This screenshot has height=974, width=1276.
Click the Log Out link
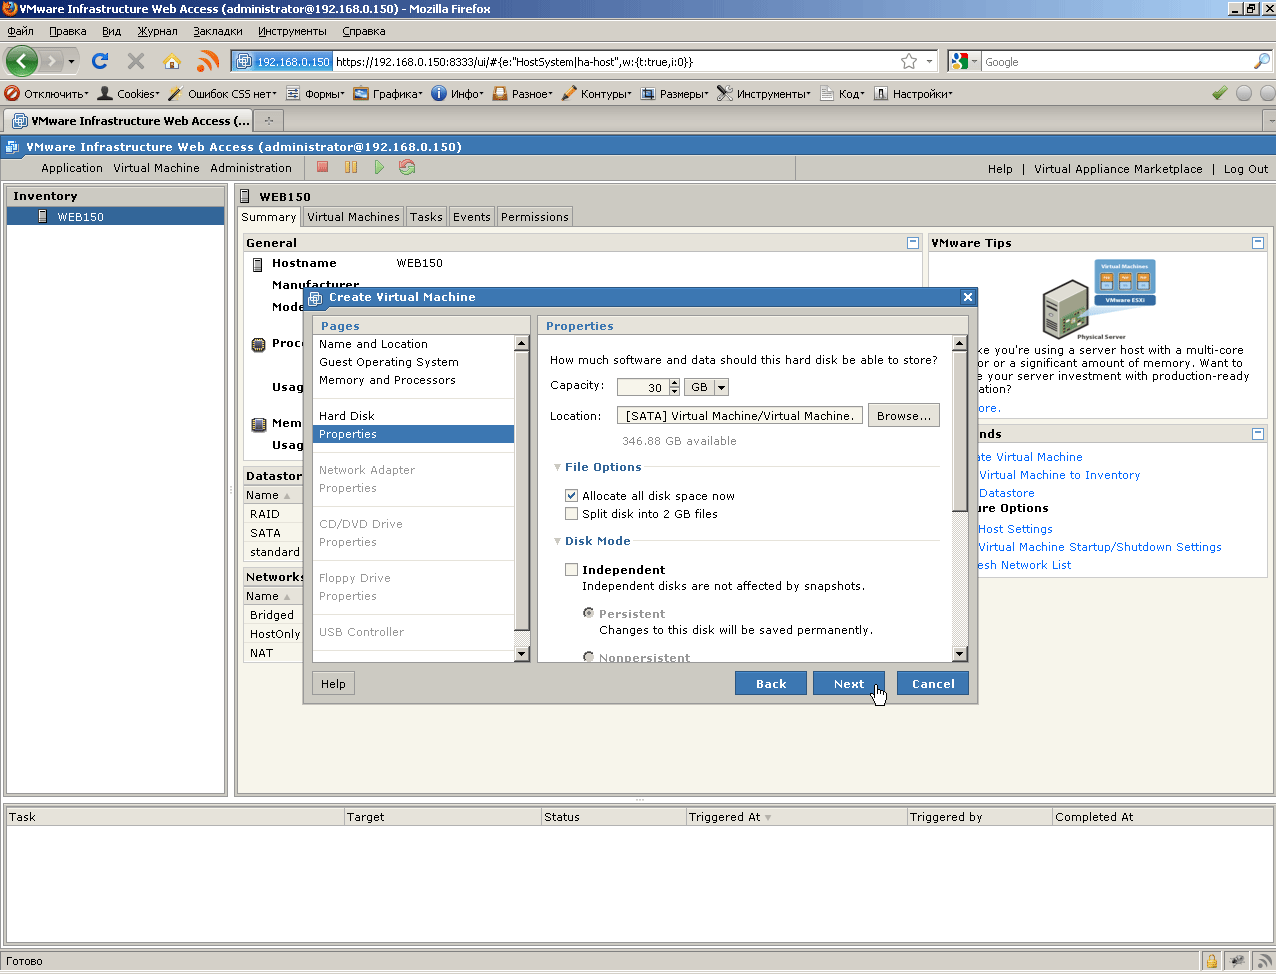click(x=1246, y=169)
